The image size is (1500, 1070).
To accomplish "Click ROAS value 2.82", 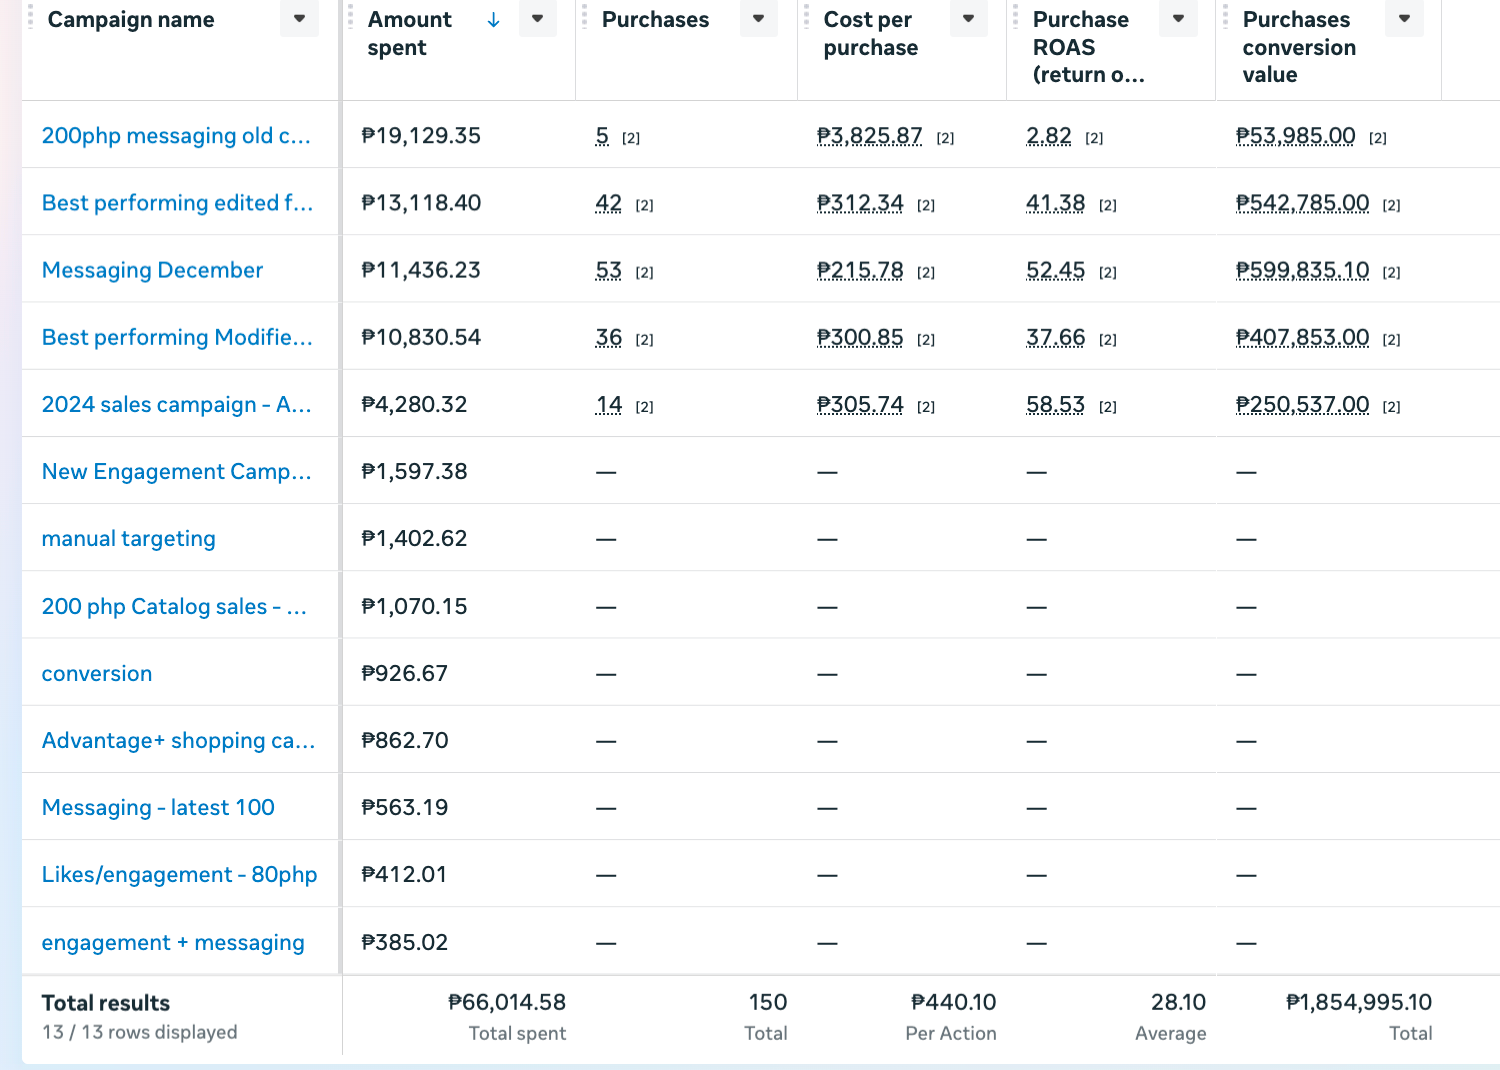I will coord(1049,136).
